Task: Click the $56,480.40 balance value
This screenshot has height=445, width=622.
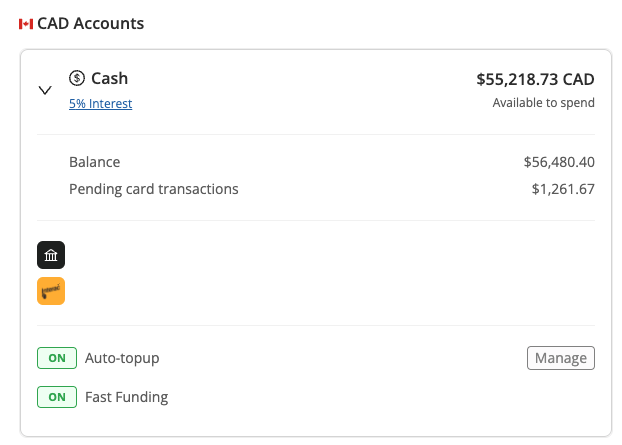Action: [559, 162]
